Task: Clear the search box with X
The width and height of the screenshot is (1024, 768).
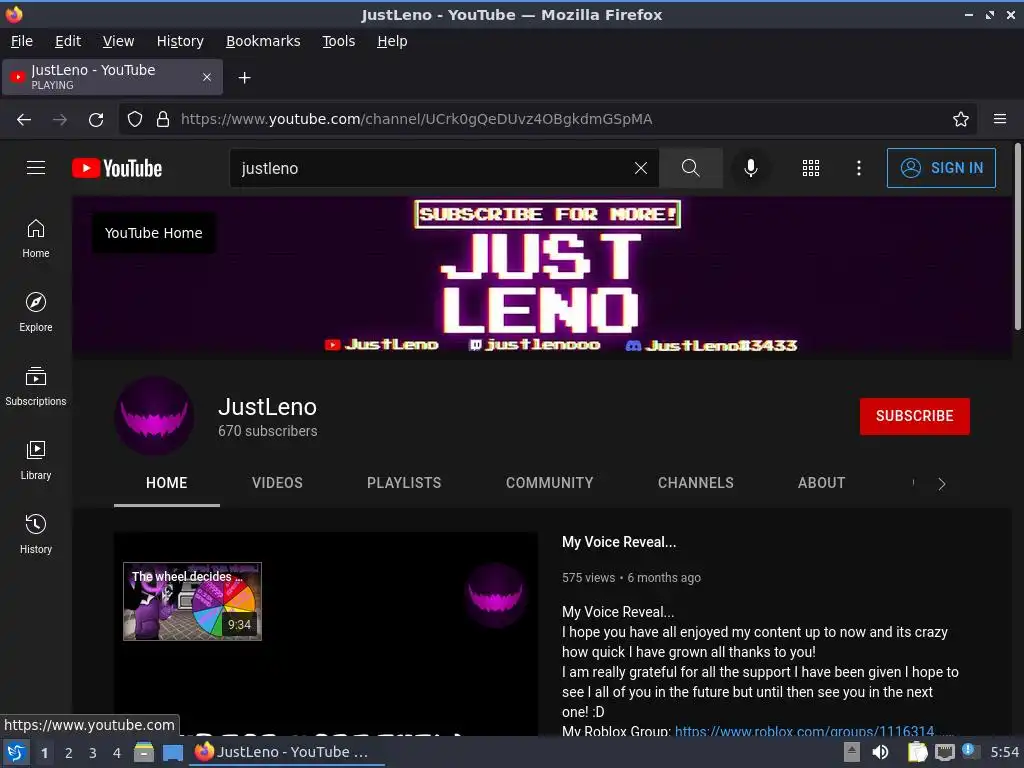Action: coord(641,168)
